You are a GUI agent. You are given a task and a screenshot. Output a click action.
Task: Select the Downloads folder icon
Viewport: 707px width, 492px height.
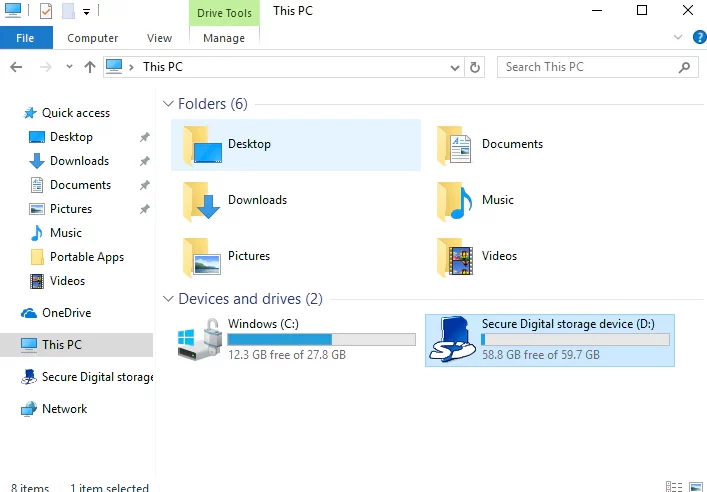(202, 201)
